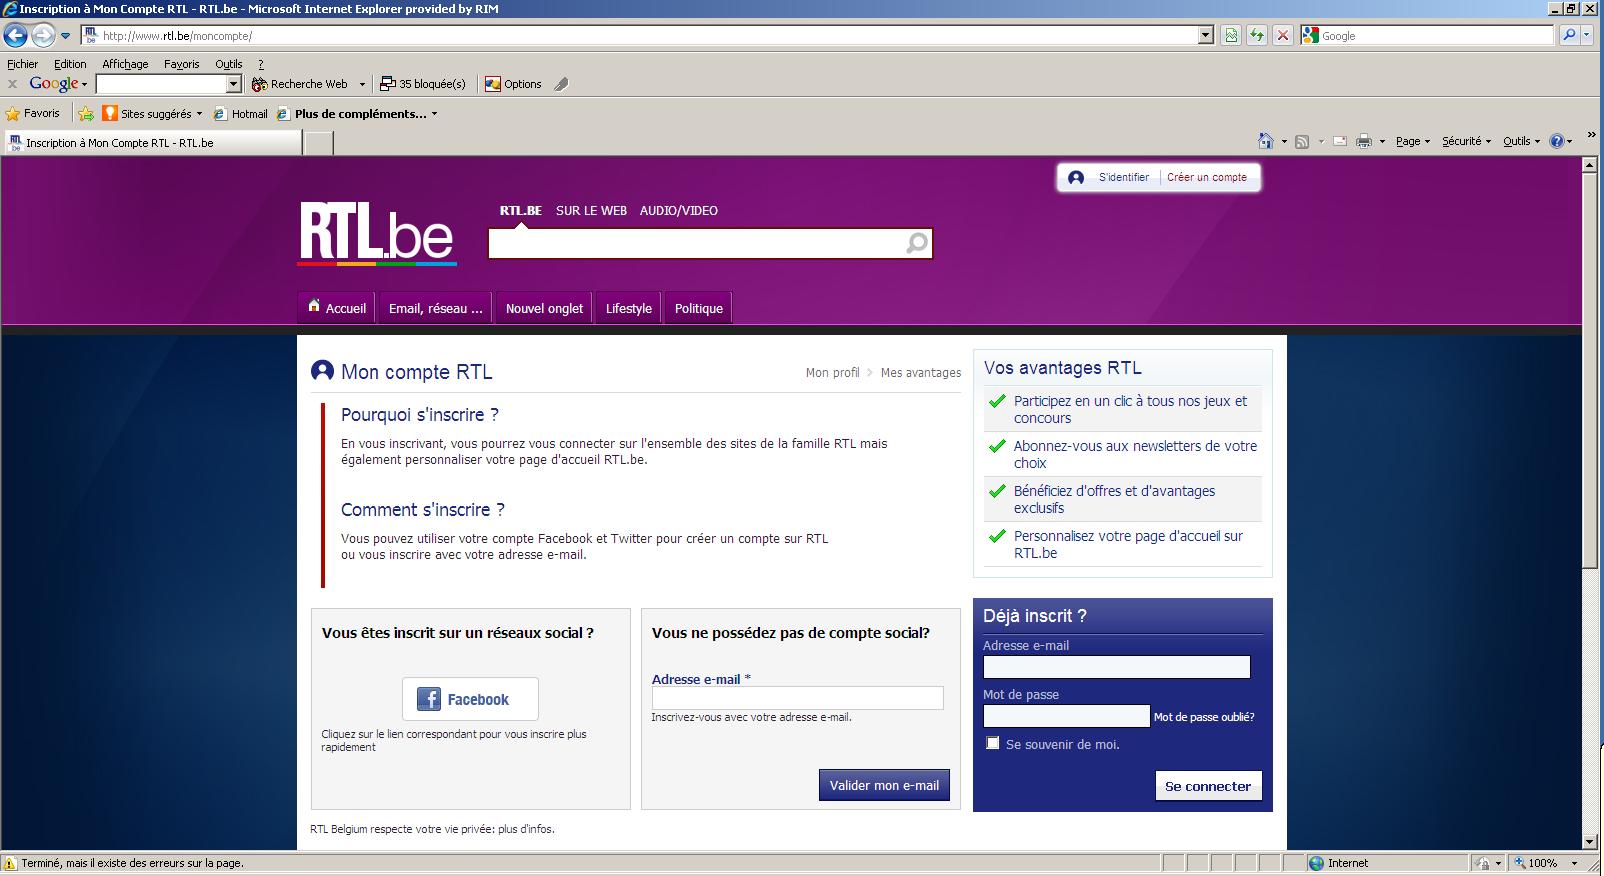
Task: Open the Favoris star panel
Action: click(33, 114)
